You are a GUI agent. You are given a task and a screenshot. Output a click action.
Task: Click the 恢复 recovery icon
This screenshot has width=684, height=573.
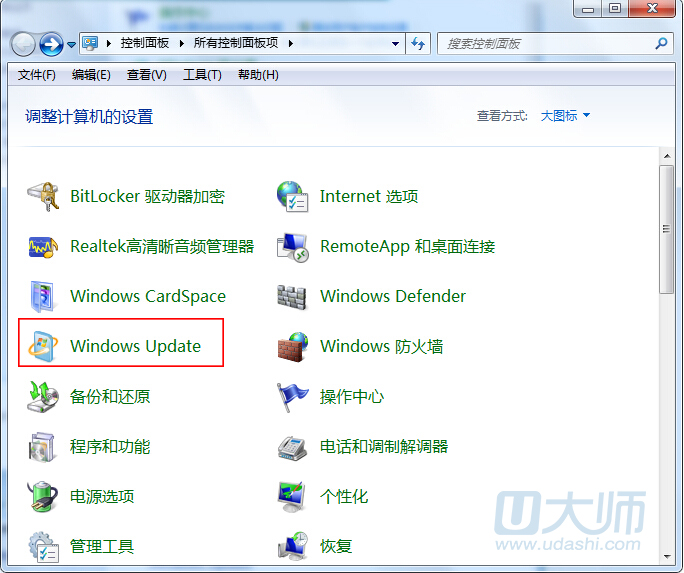pos(293,546)
